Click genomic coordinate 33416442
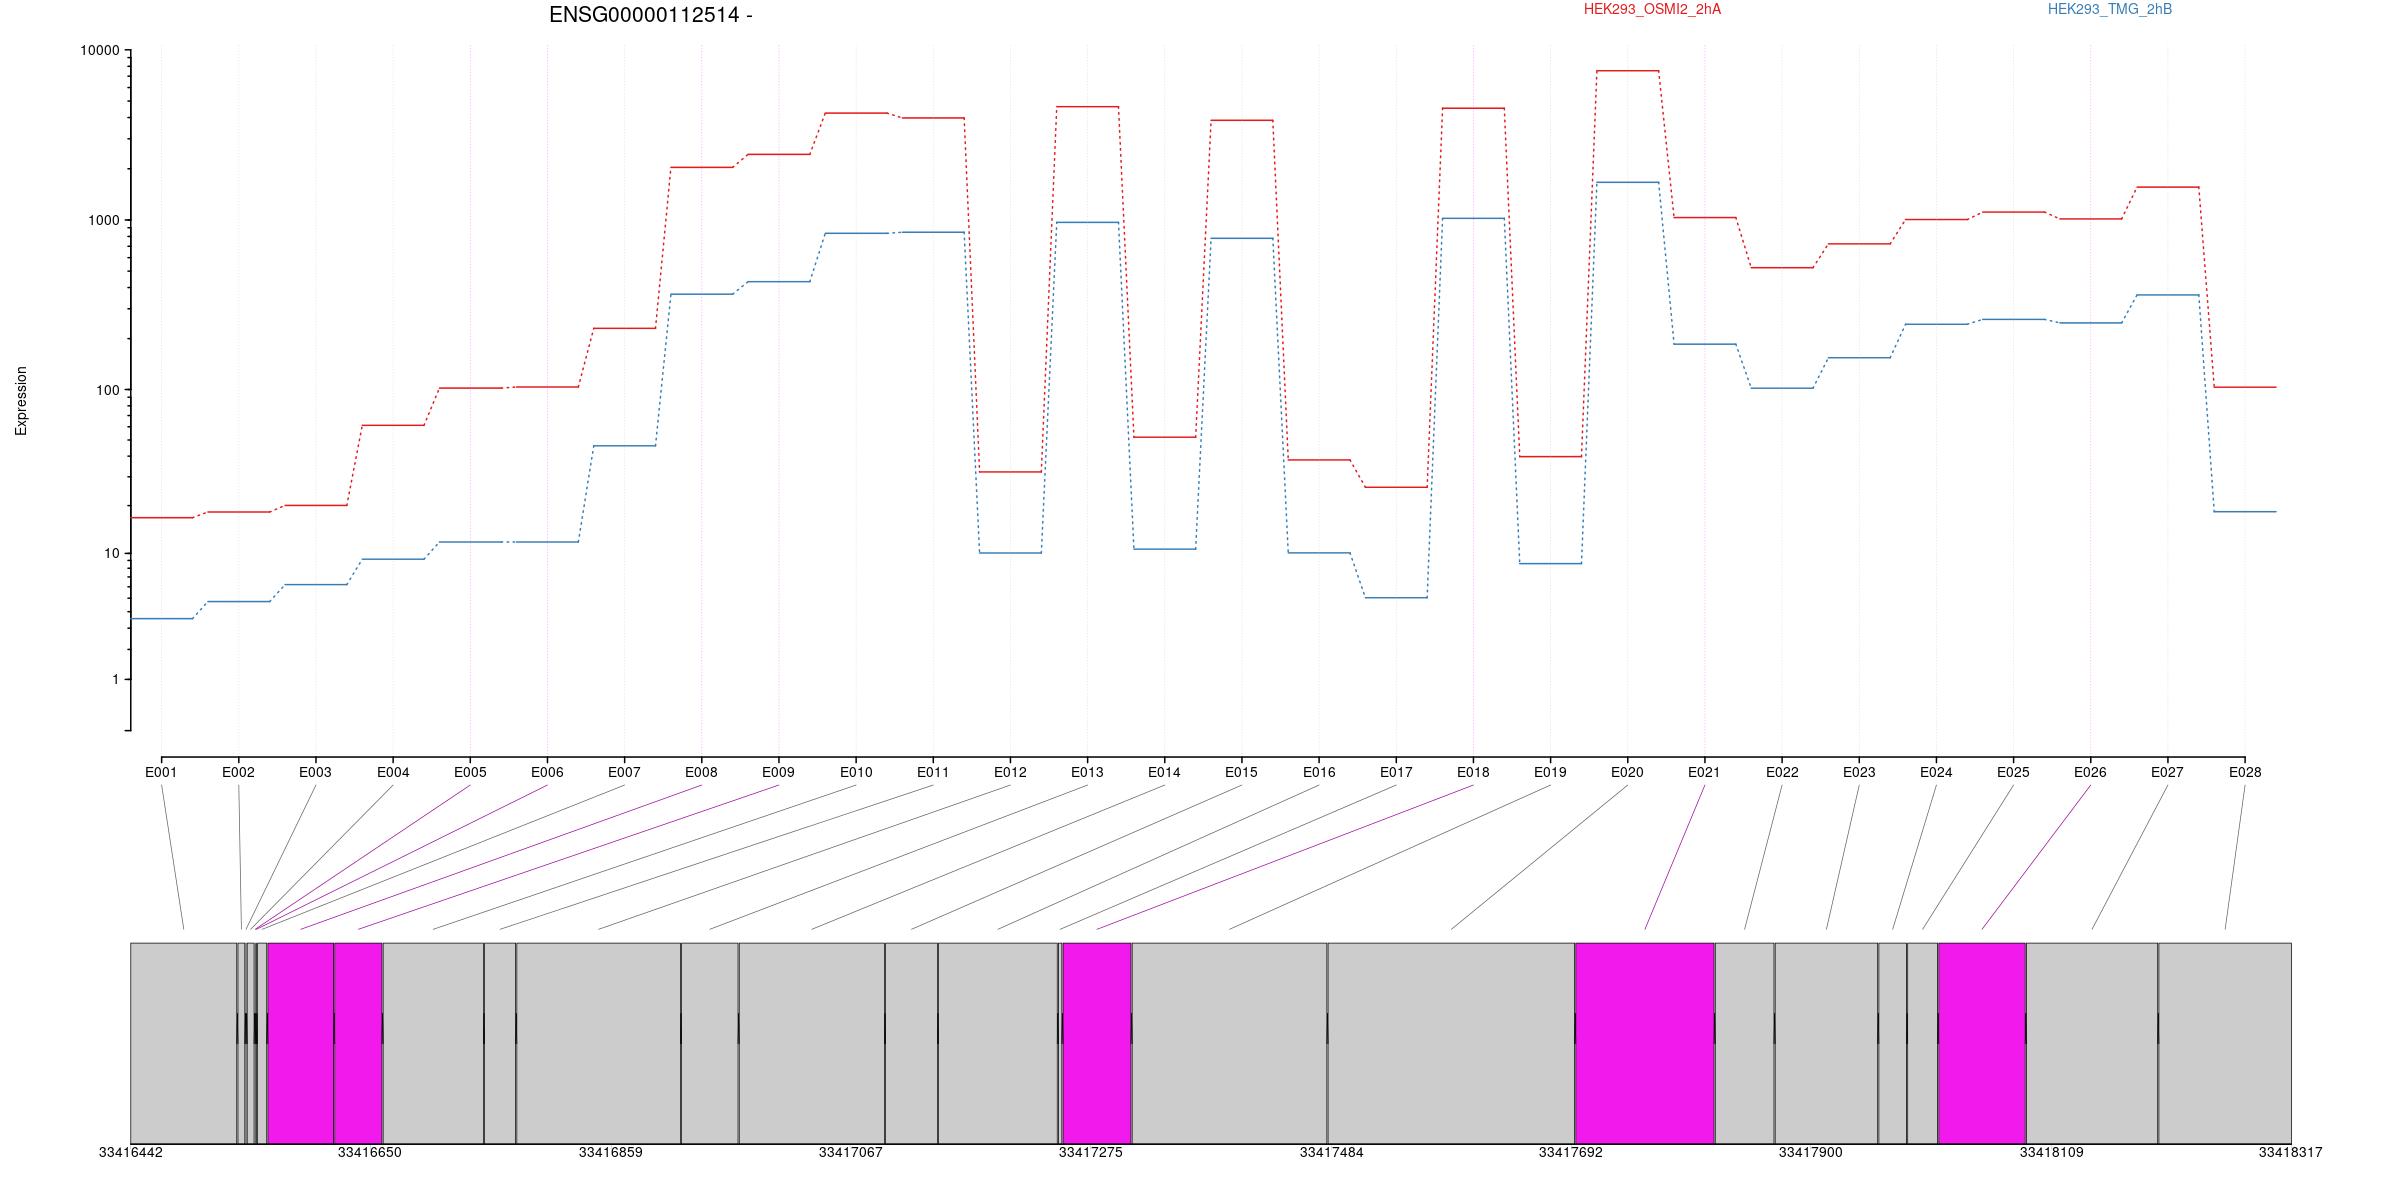Viewport: 2400px width, 1200px height. point(130,1152)
